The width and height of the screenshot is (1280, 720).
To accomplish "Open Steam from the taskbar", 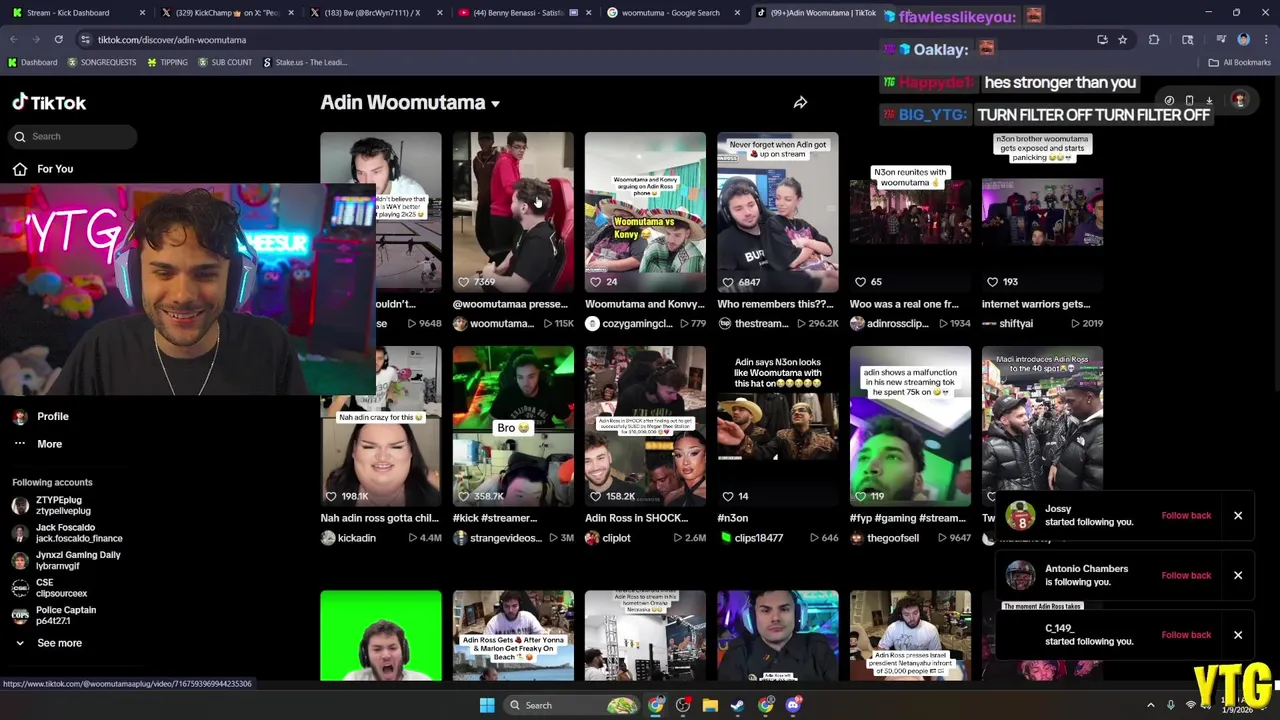I will pyautogui.click(x=738, y=705).
